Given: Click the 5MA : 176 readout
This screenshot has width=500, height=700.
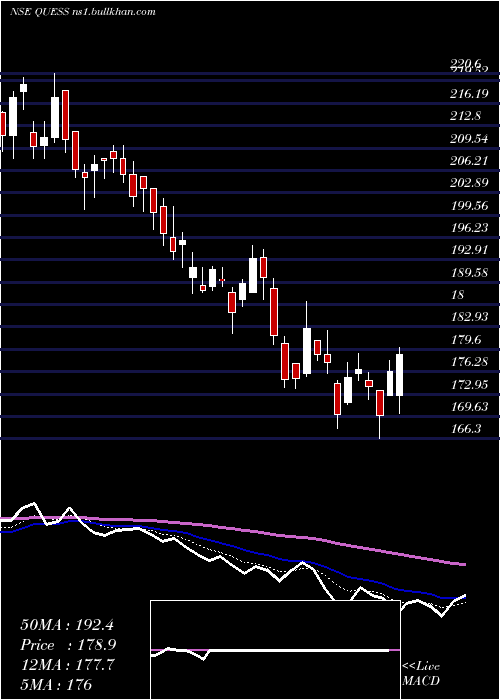Looking at the screenshot, I should [56, 684].
